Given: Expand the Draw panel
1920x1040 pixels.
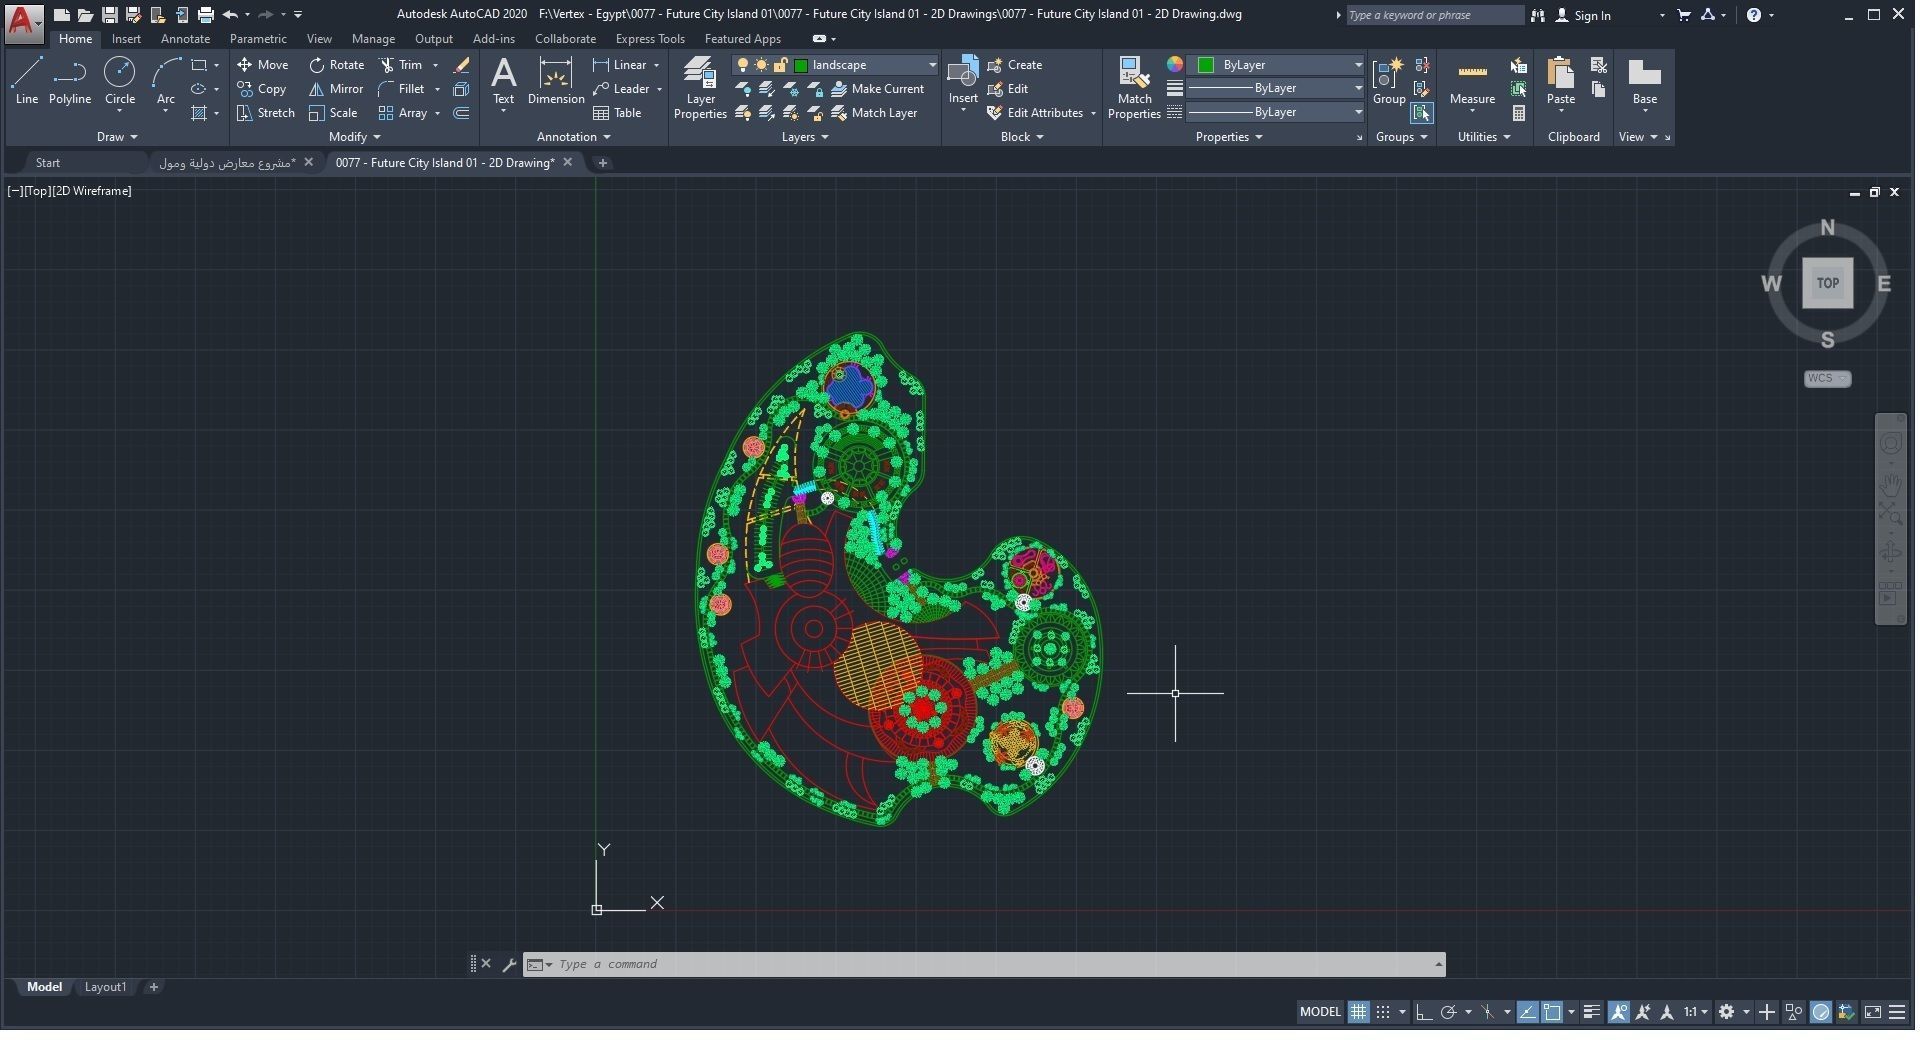Looking at the screenshot, I should (x=117, y=137).
